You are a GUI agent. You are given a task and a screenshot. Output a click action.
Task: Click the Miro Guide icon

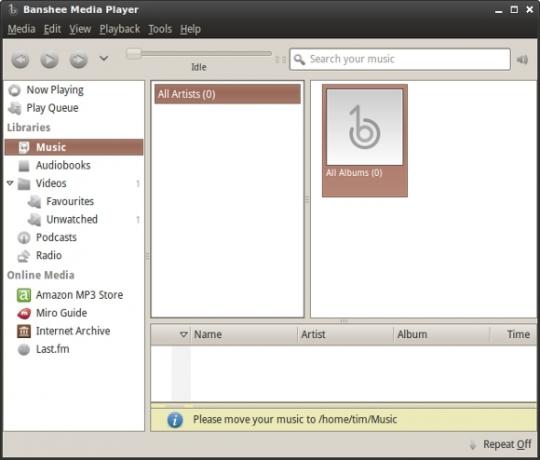click(24, 313)
